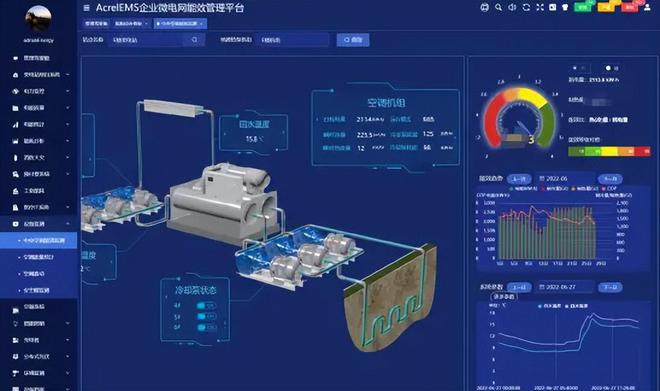Image resolution: width=660 pixels, height=391 pixels.
Task: Click the folder icon in sidebar menu
Action: (x=16, y=108)
